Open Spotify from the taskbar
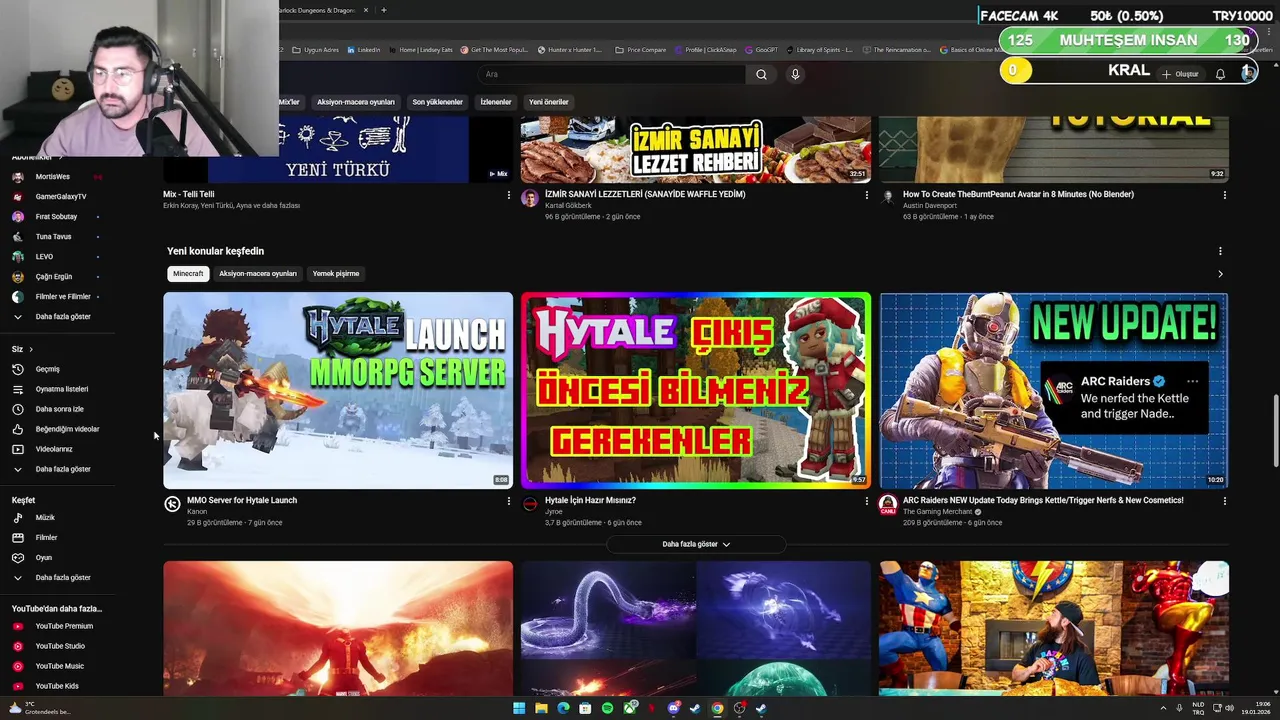Screen dimensions: 1280x720 click(607, 708)
